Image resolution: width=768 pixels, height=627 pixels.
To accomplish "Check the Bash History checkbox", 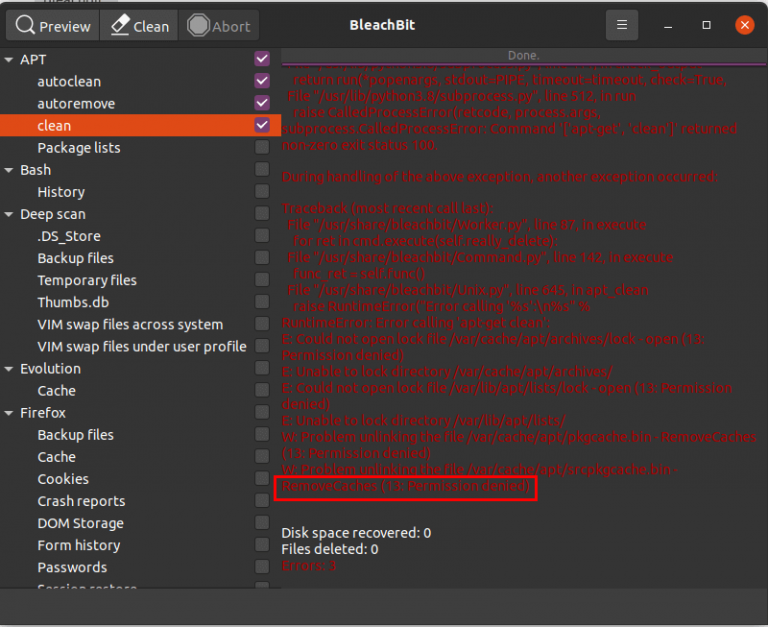I will tap(262, 192).
